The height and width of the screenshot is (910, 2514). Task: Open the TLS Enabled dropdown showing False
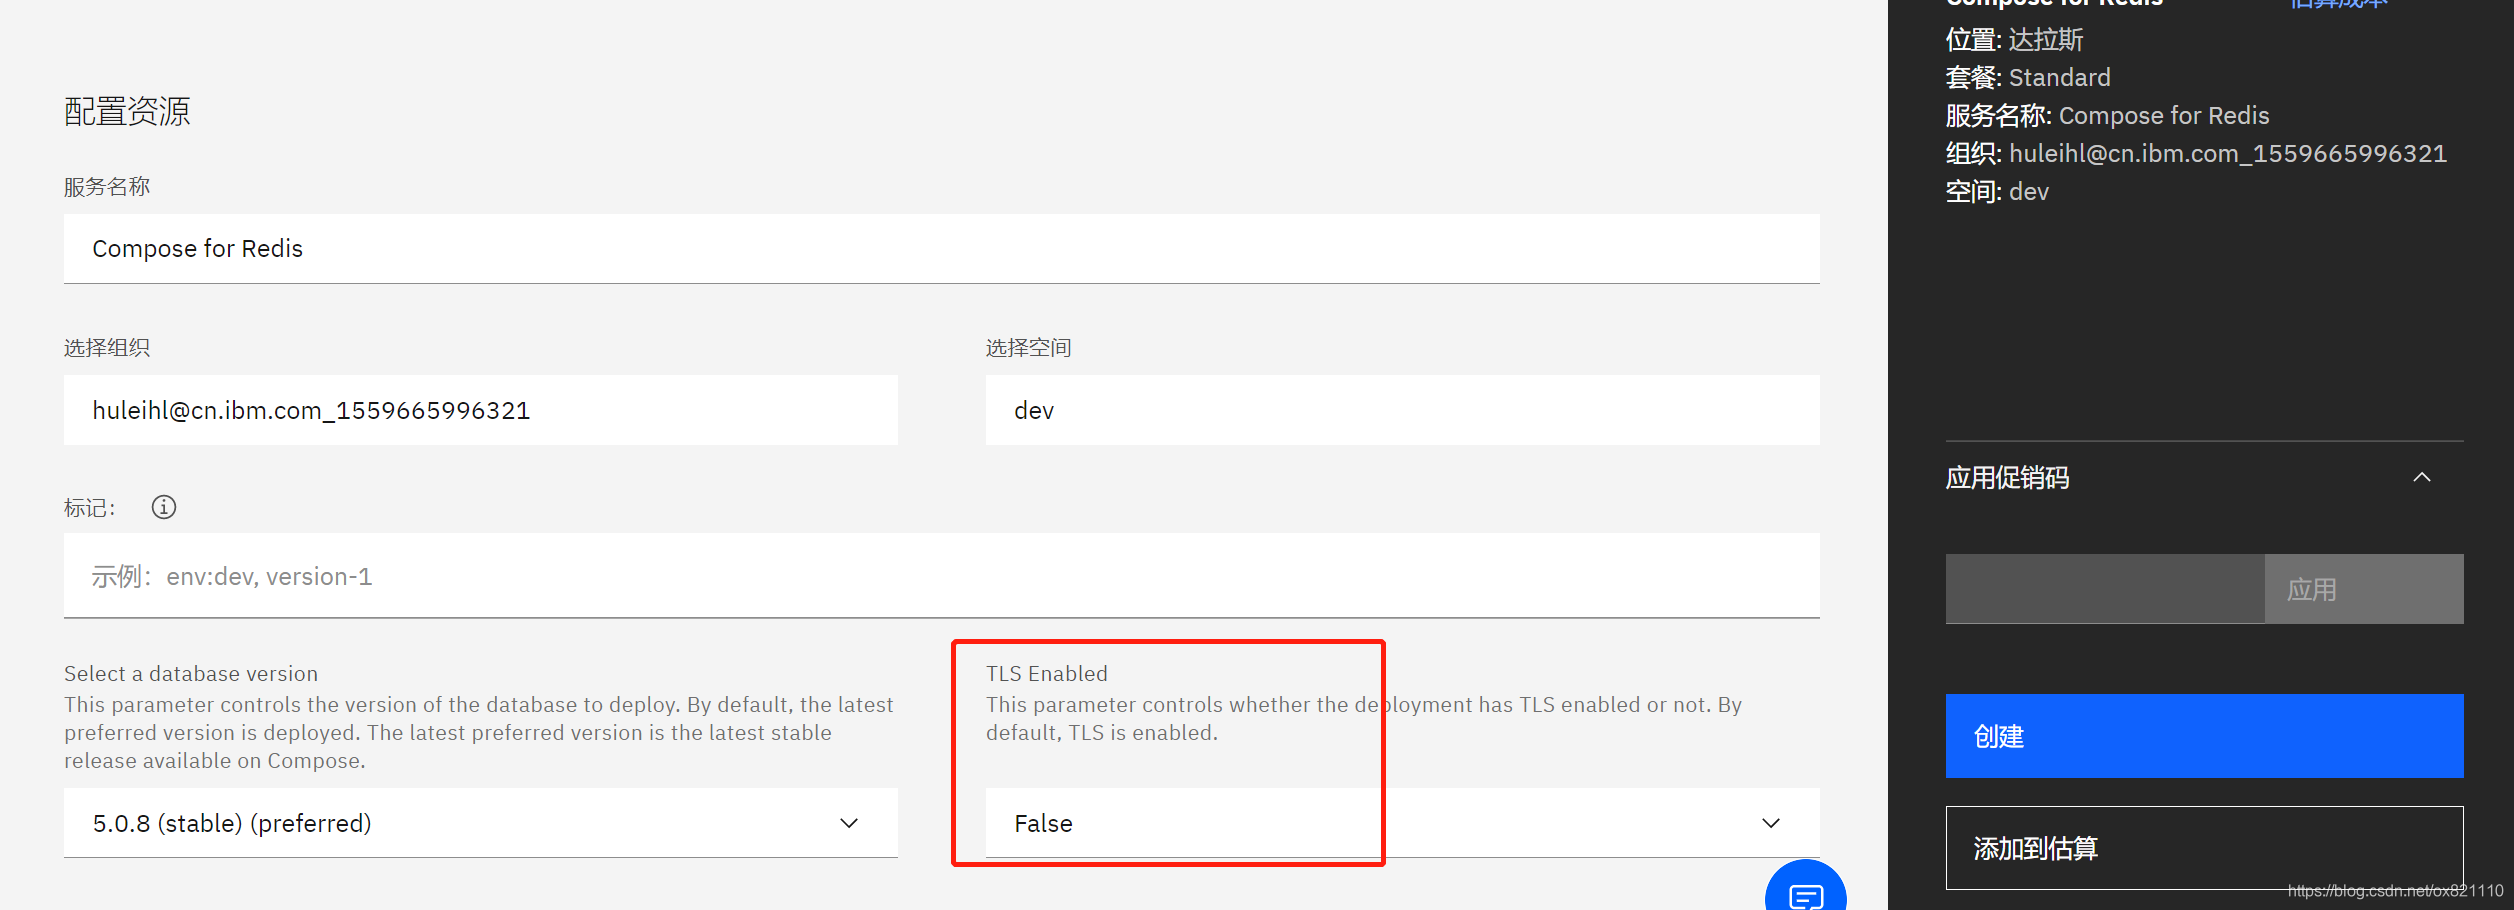point(1402,822)
